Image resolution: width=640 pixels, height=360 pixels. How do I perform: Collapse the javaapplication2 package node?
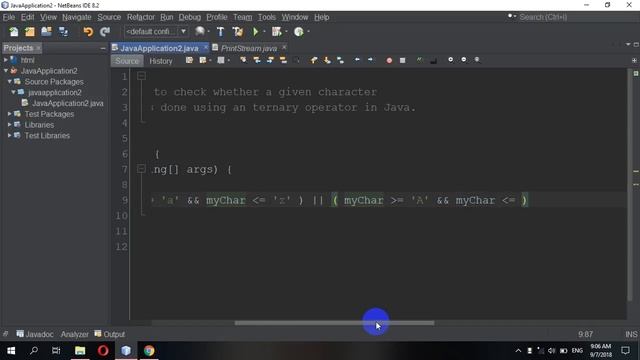13,92
